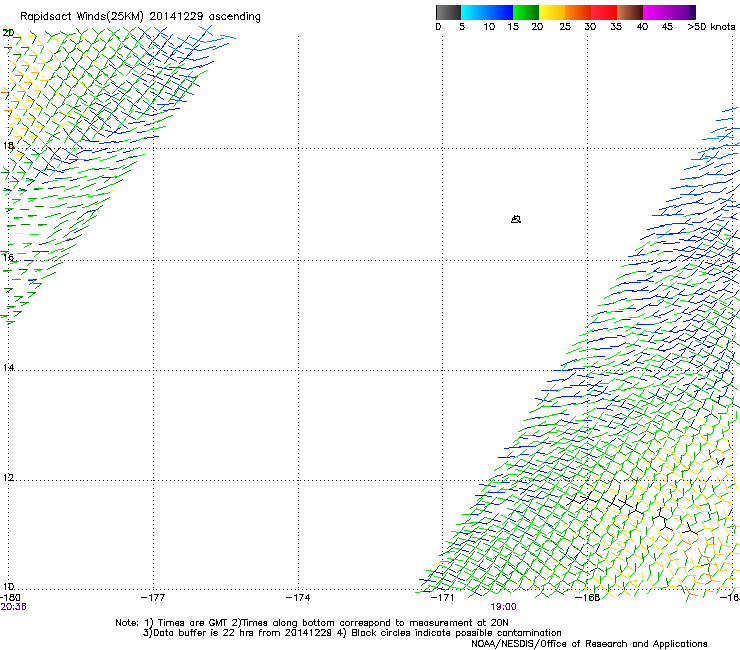Click the longitude label '-174'

point(298,598)
